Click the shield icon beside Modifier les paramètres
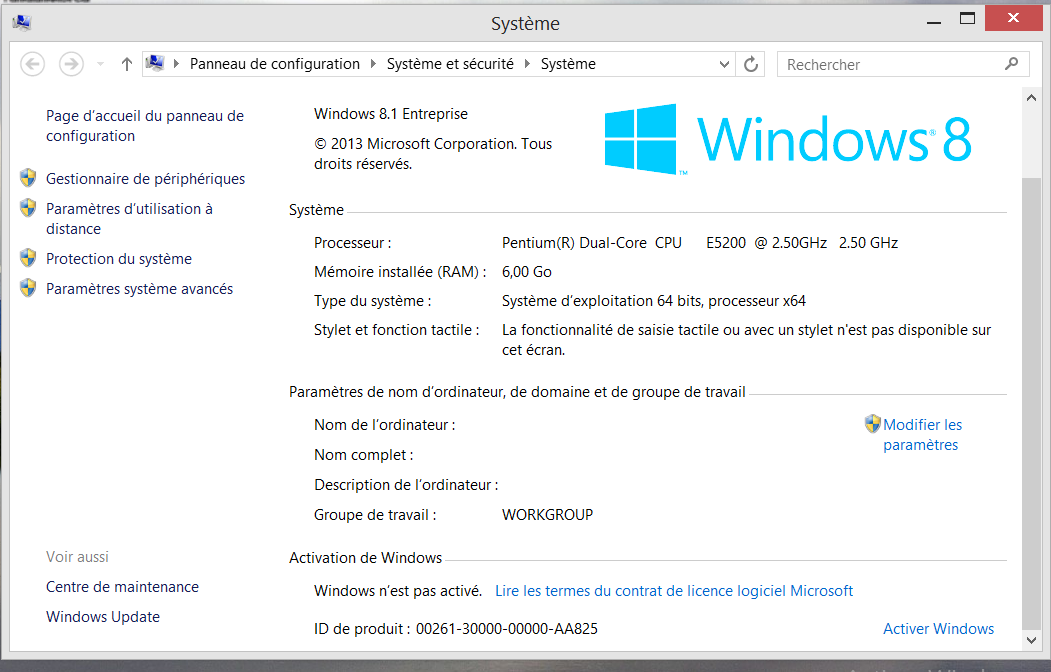 (872, 423)
